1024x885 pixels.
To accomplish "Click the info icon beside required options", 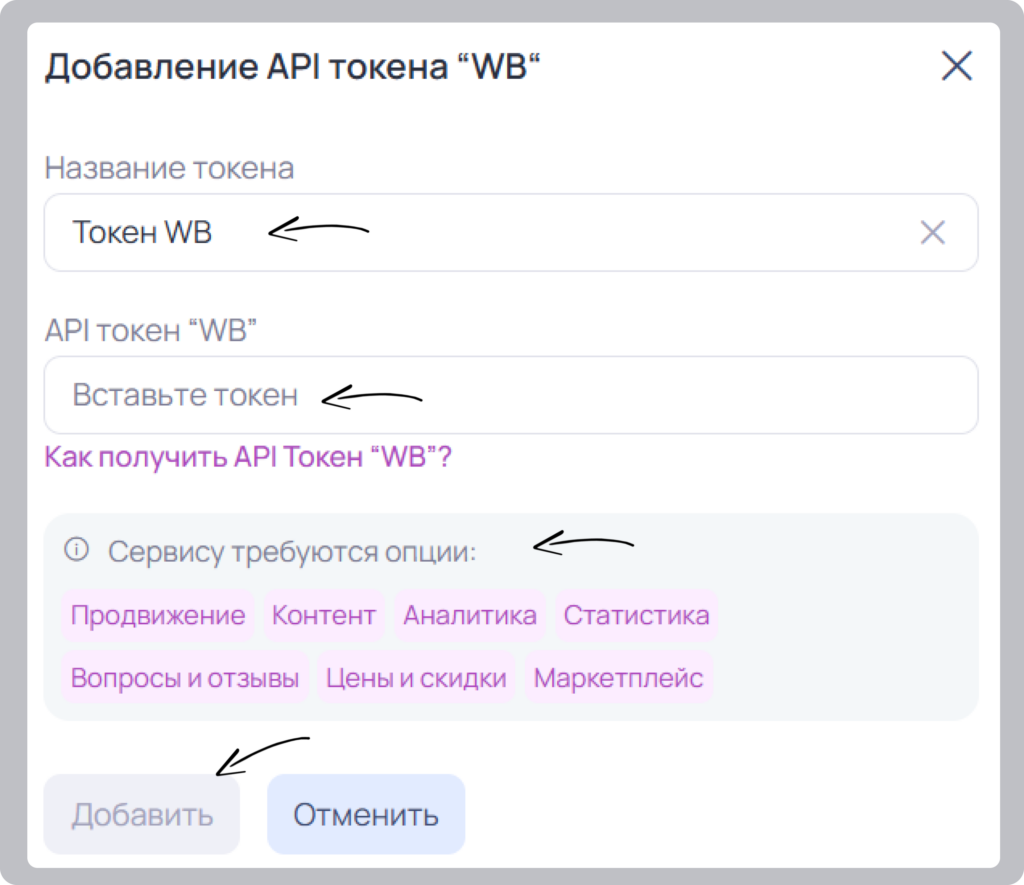I will pos(76,549).
